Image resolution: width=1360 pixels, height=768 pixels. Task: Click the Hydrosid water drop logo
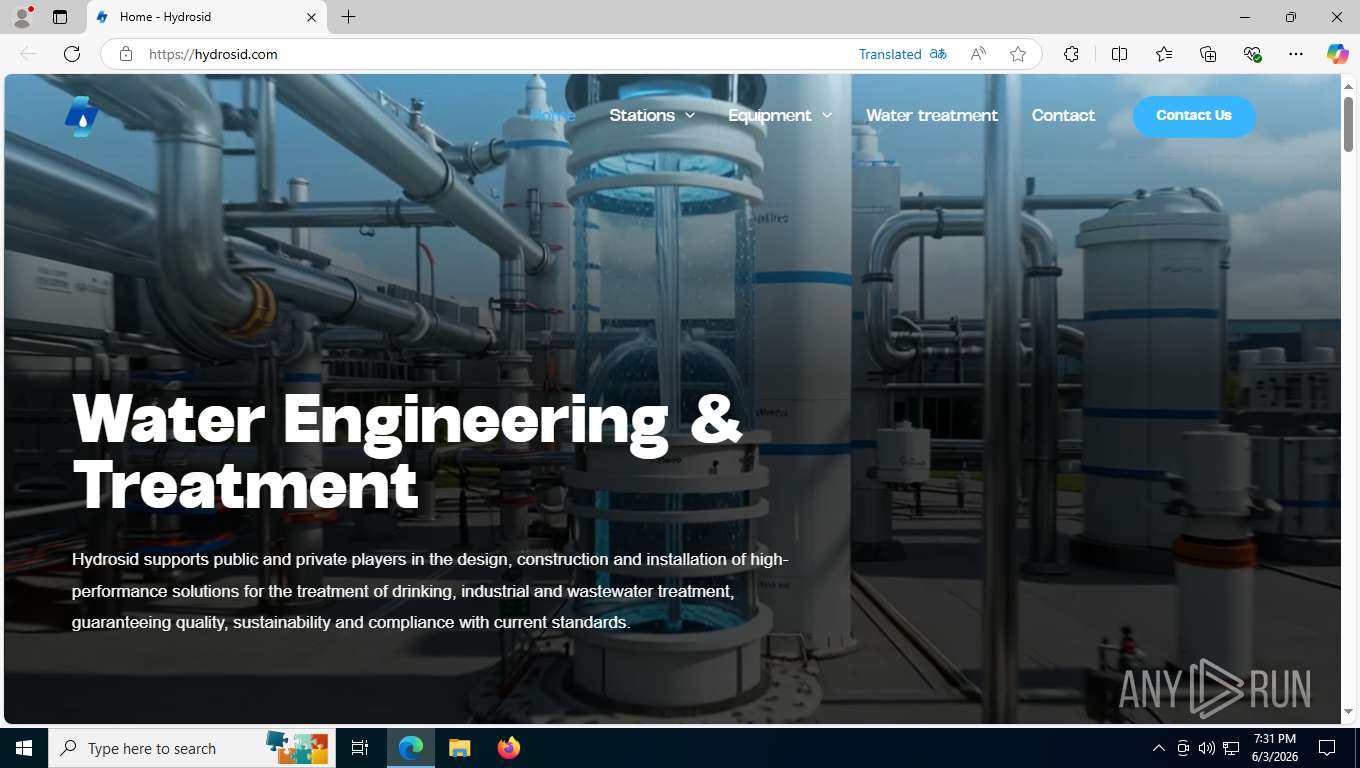[82, 116]
